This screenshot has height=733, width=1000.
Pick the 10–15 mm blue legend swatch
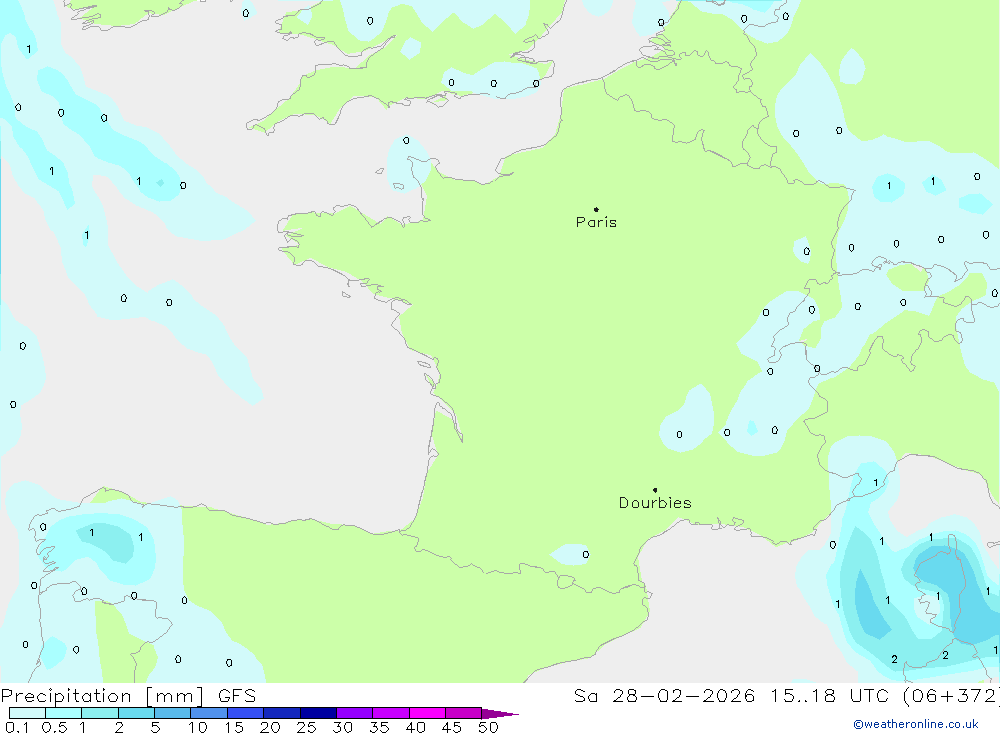click(x=209, y=713)
